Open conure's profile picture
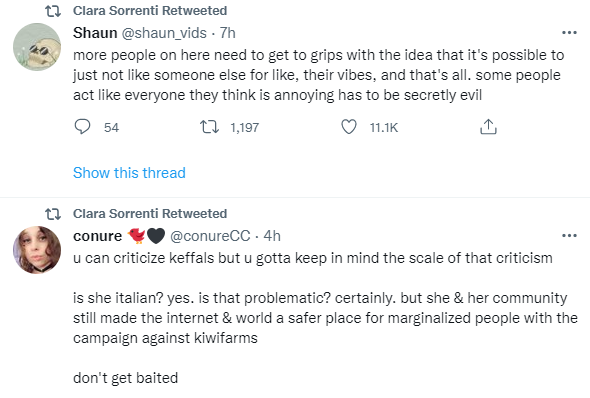This screenshot has width=590, height=398. (37, 250)
